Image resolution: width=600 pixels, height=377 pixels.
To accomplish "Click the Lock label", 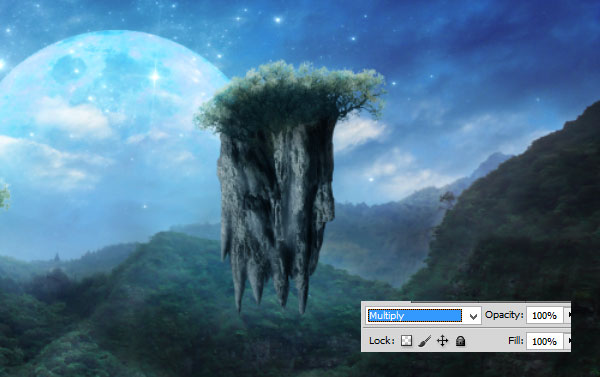I will point(382,341).
